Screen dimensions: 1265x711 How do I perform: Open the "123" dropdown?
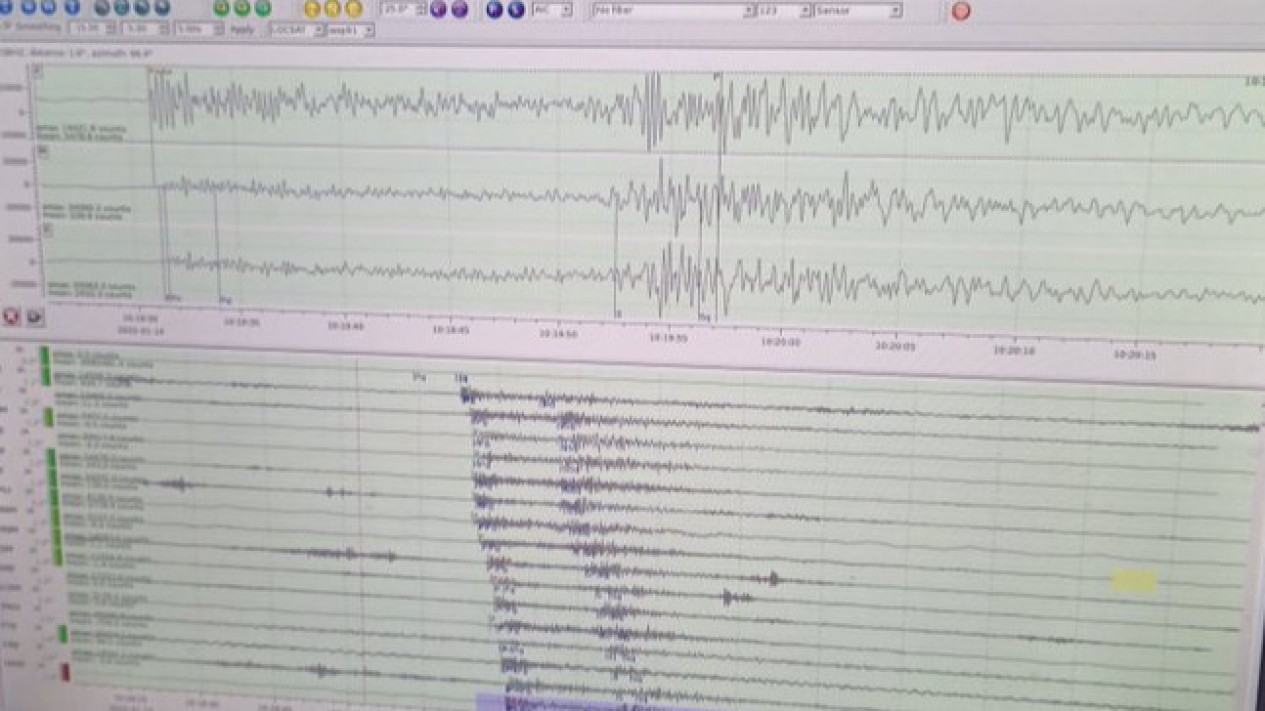[783, 11]
